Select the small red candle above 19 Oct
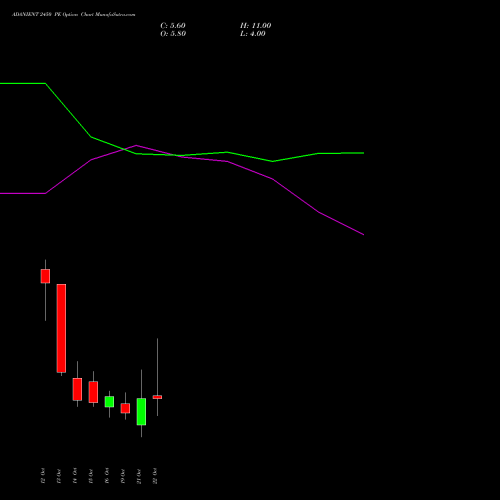This screenshot has width=500, height=500. [125, 408]
